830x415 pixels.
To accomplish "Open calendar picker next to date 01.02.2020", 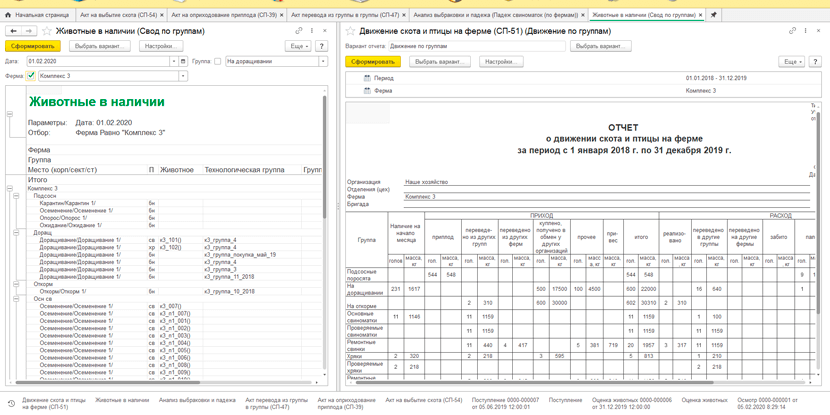I will click(183, 61).
